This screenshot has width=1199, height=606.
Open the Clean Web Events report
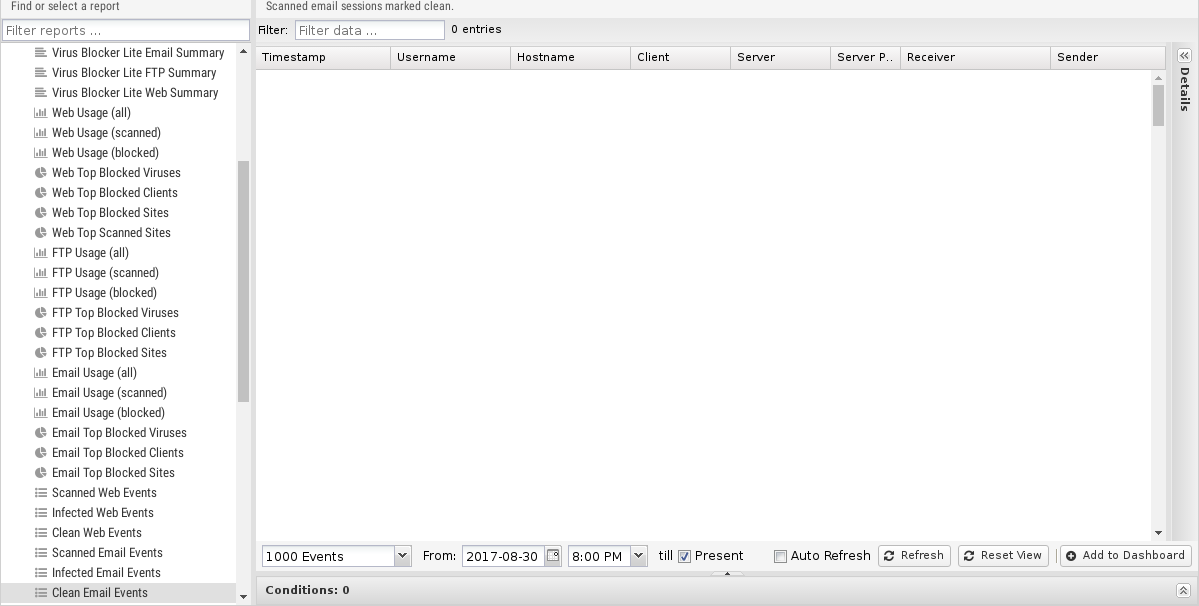97,533
